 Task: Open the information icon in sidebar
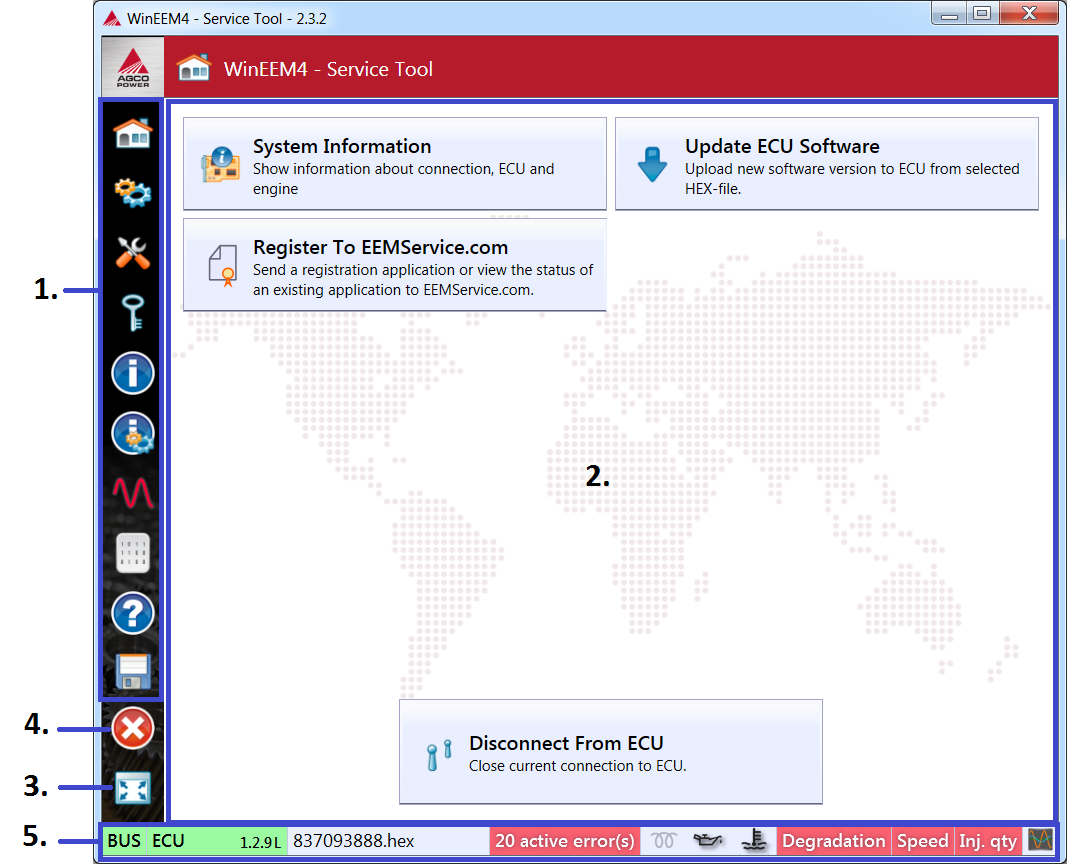click(x=132, y=373)
